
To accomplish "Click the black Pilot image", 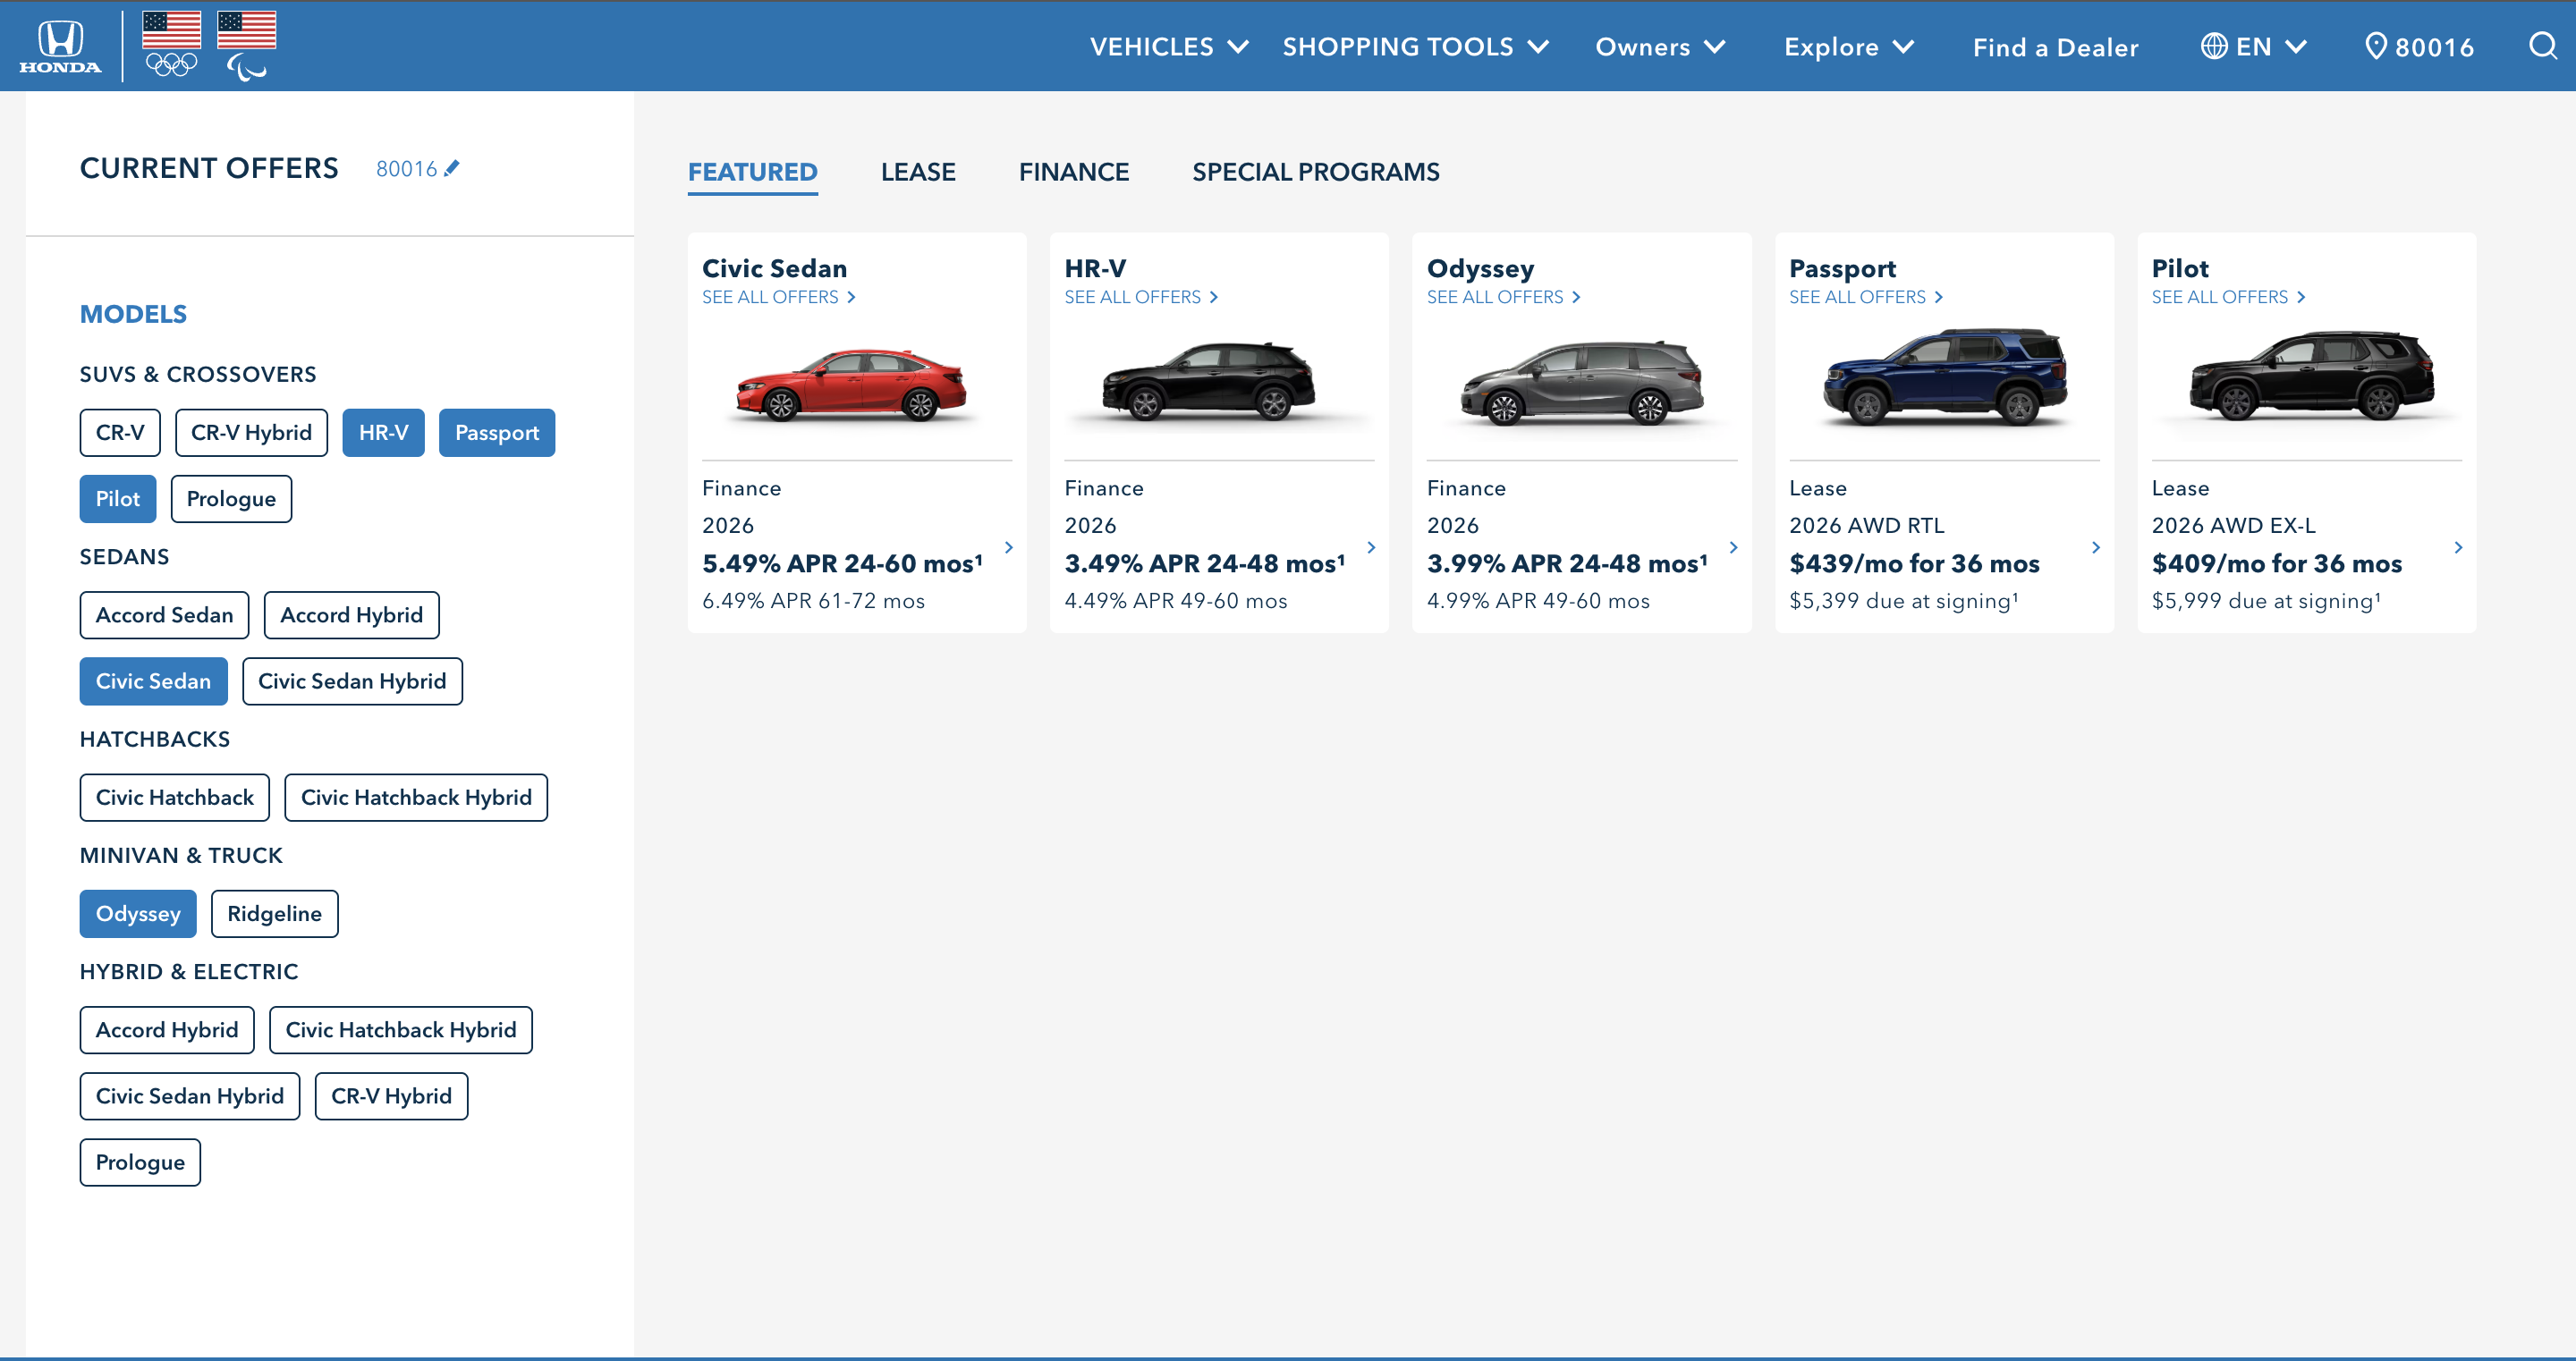I will coord(2312,376).
